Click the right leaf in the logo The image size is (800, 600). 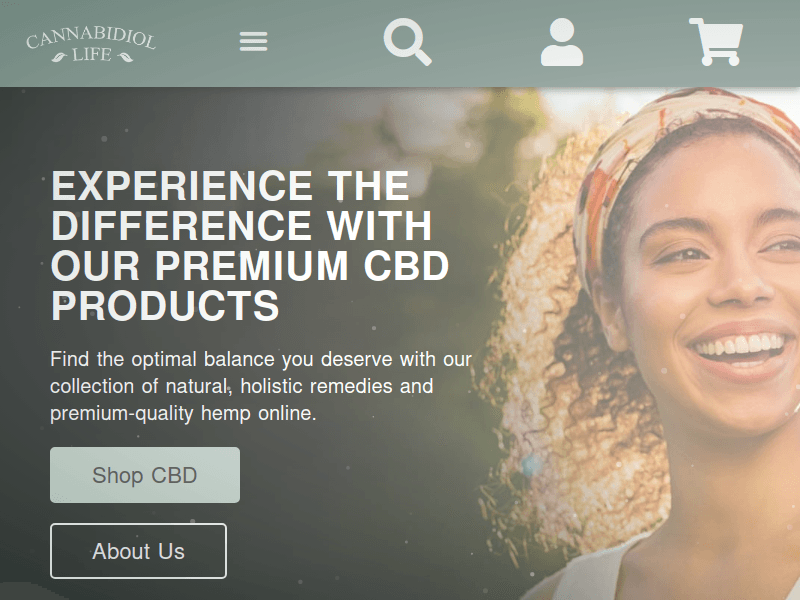point(125,57)
